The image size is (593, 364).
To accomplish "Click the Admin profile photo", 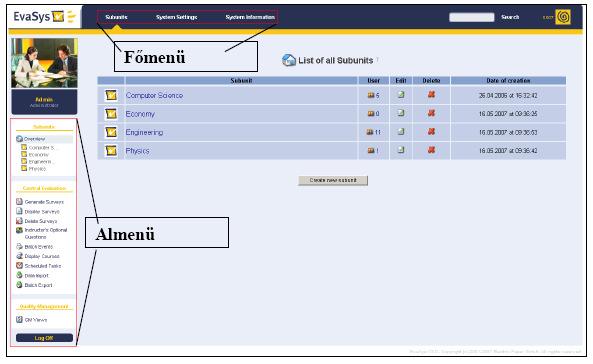I will pyautogui.click(x=45, y=63).
